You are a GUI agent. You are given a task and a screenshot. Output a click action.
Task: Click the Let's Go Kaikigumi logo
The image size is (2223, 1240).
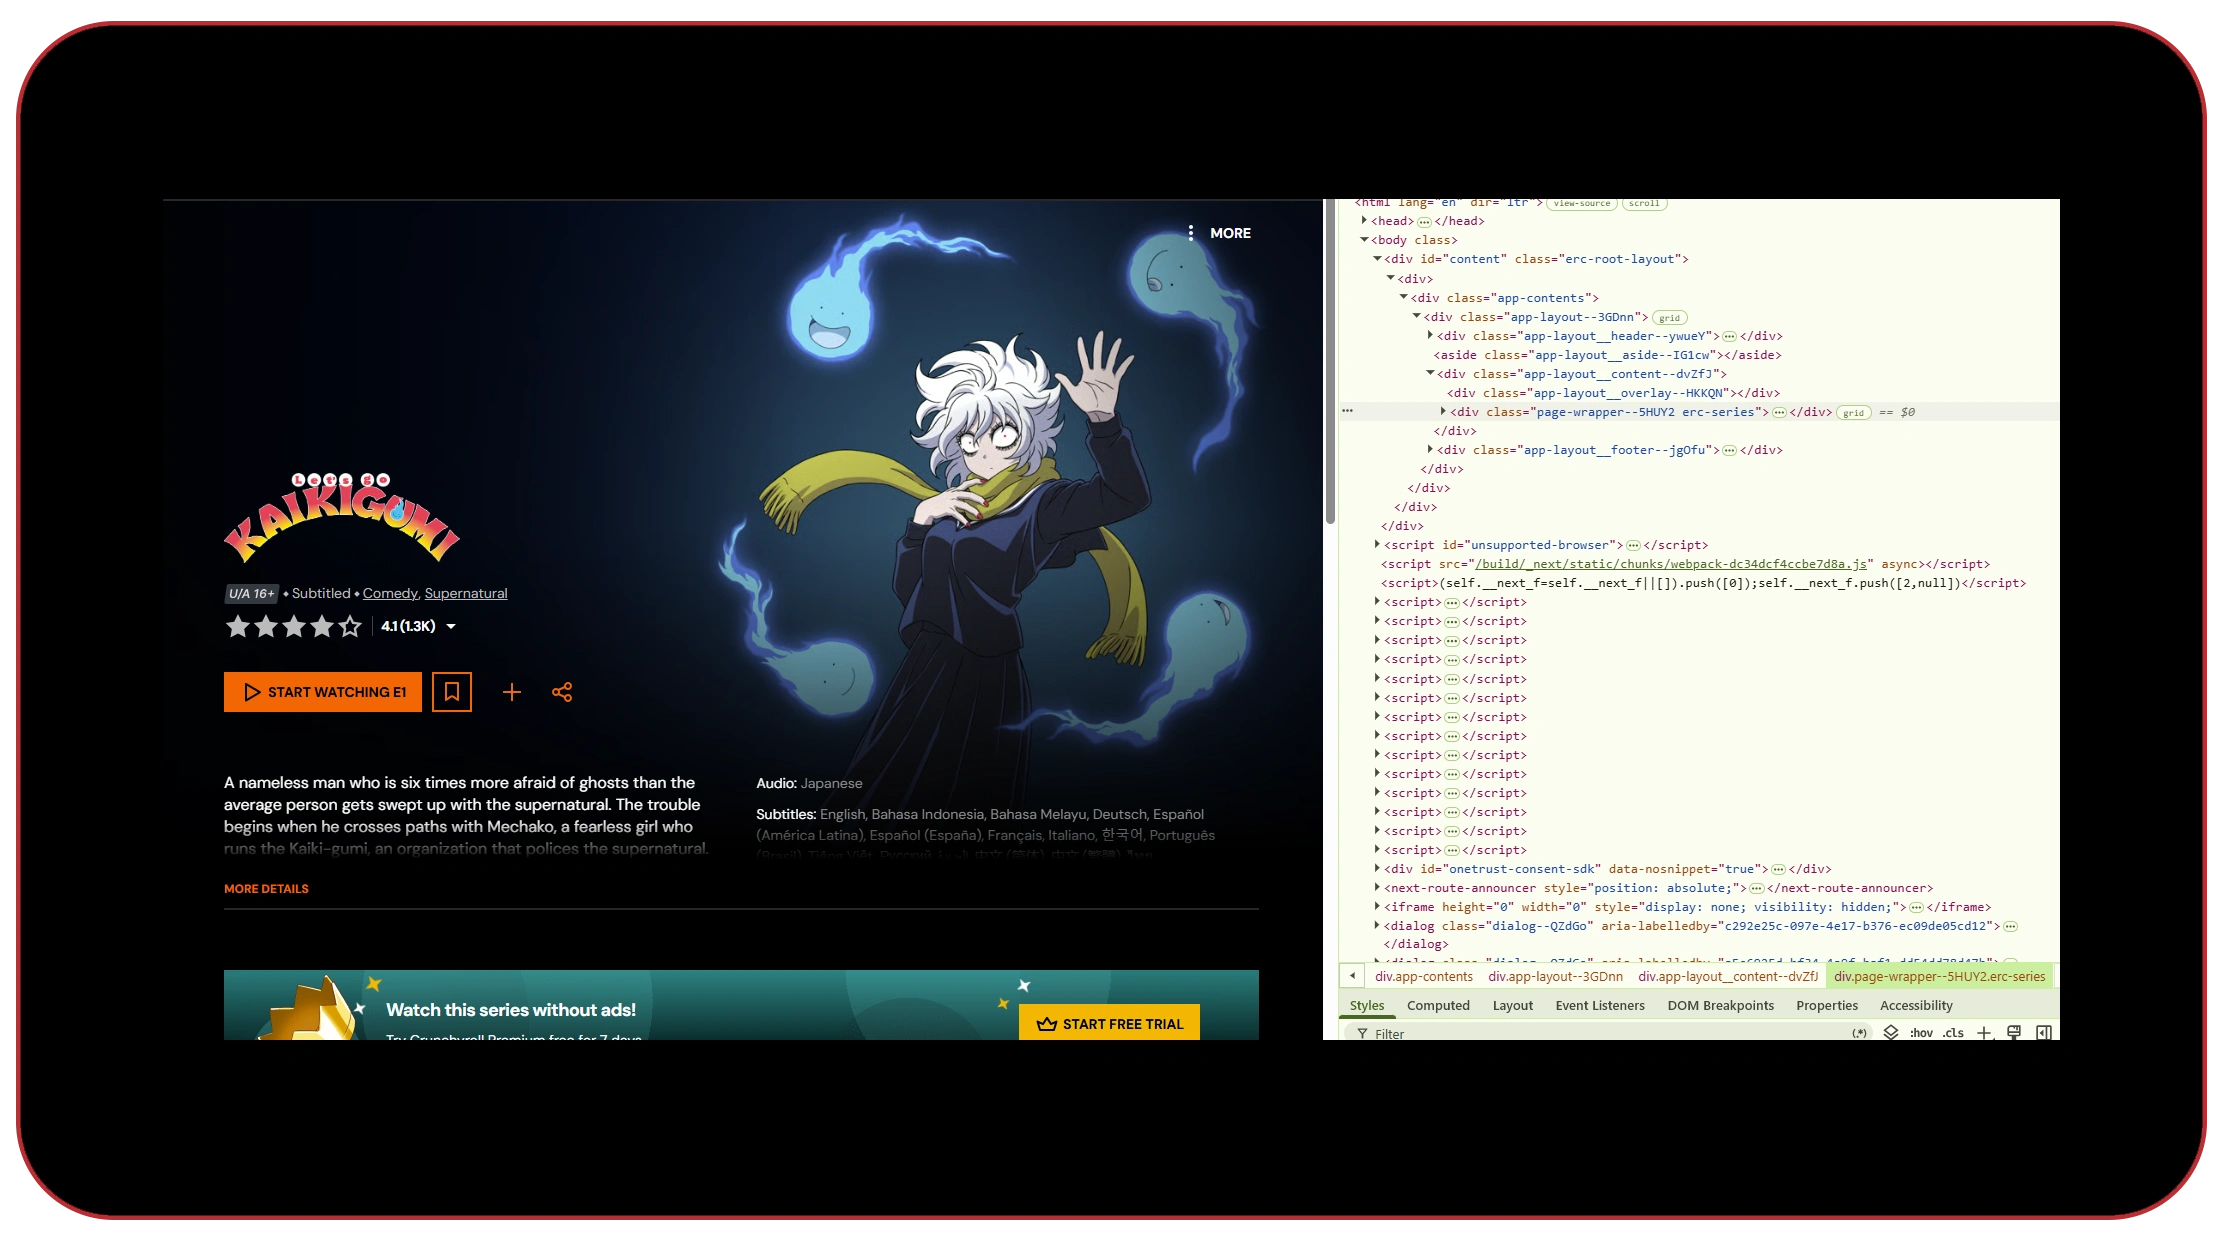[341, 516]
